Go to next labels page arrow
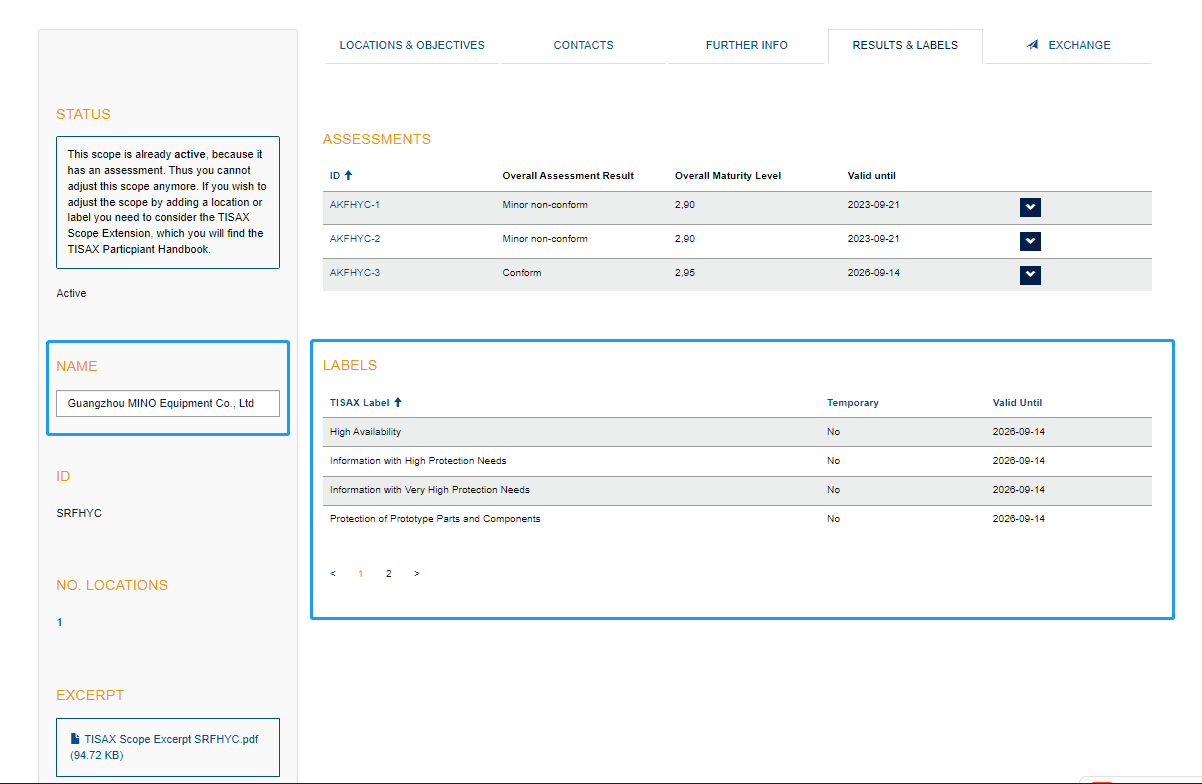The width and height of the screenshot is (1202, 784). pos(416,574)
